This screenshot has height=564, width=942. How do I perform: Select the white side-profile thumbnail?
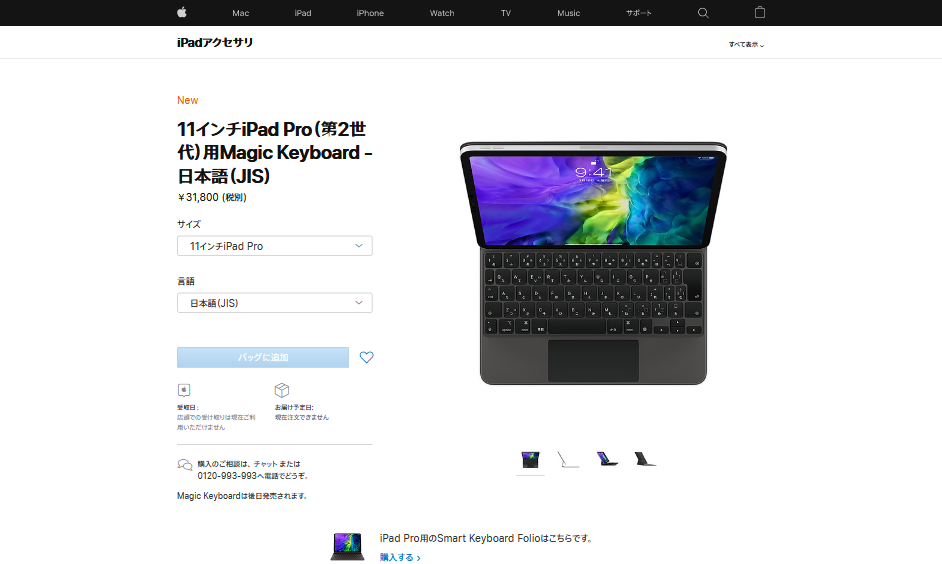(x=568, y=460)
